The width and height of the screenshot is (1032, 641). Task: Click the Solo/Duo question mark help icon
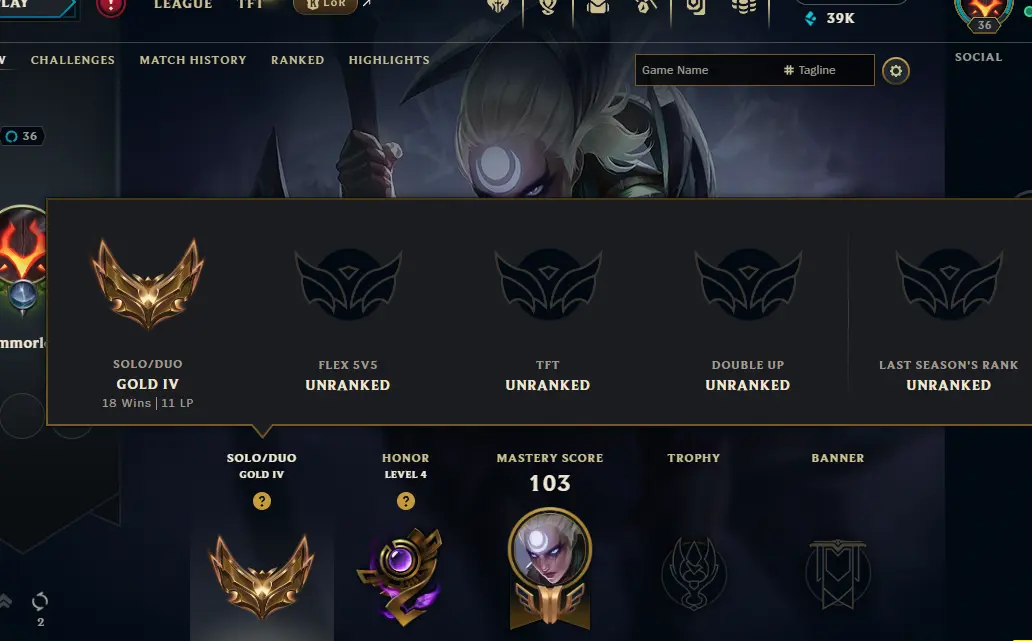tap(262, 501)
